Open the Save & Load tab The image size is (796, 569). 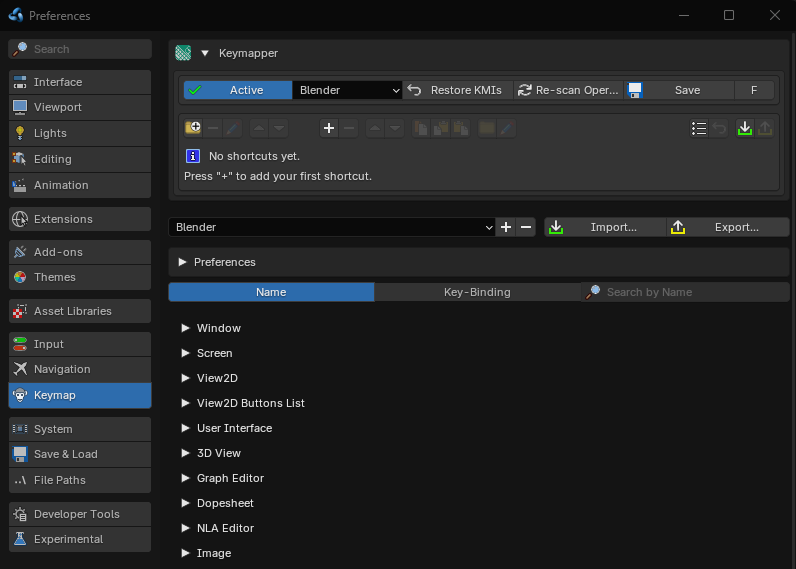80,454
